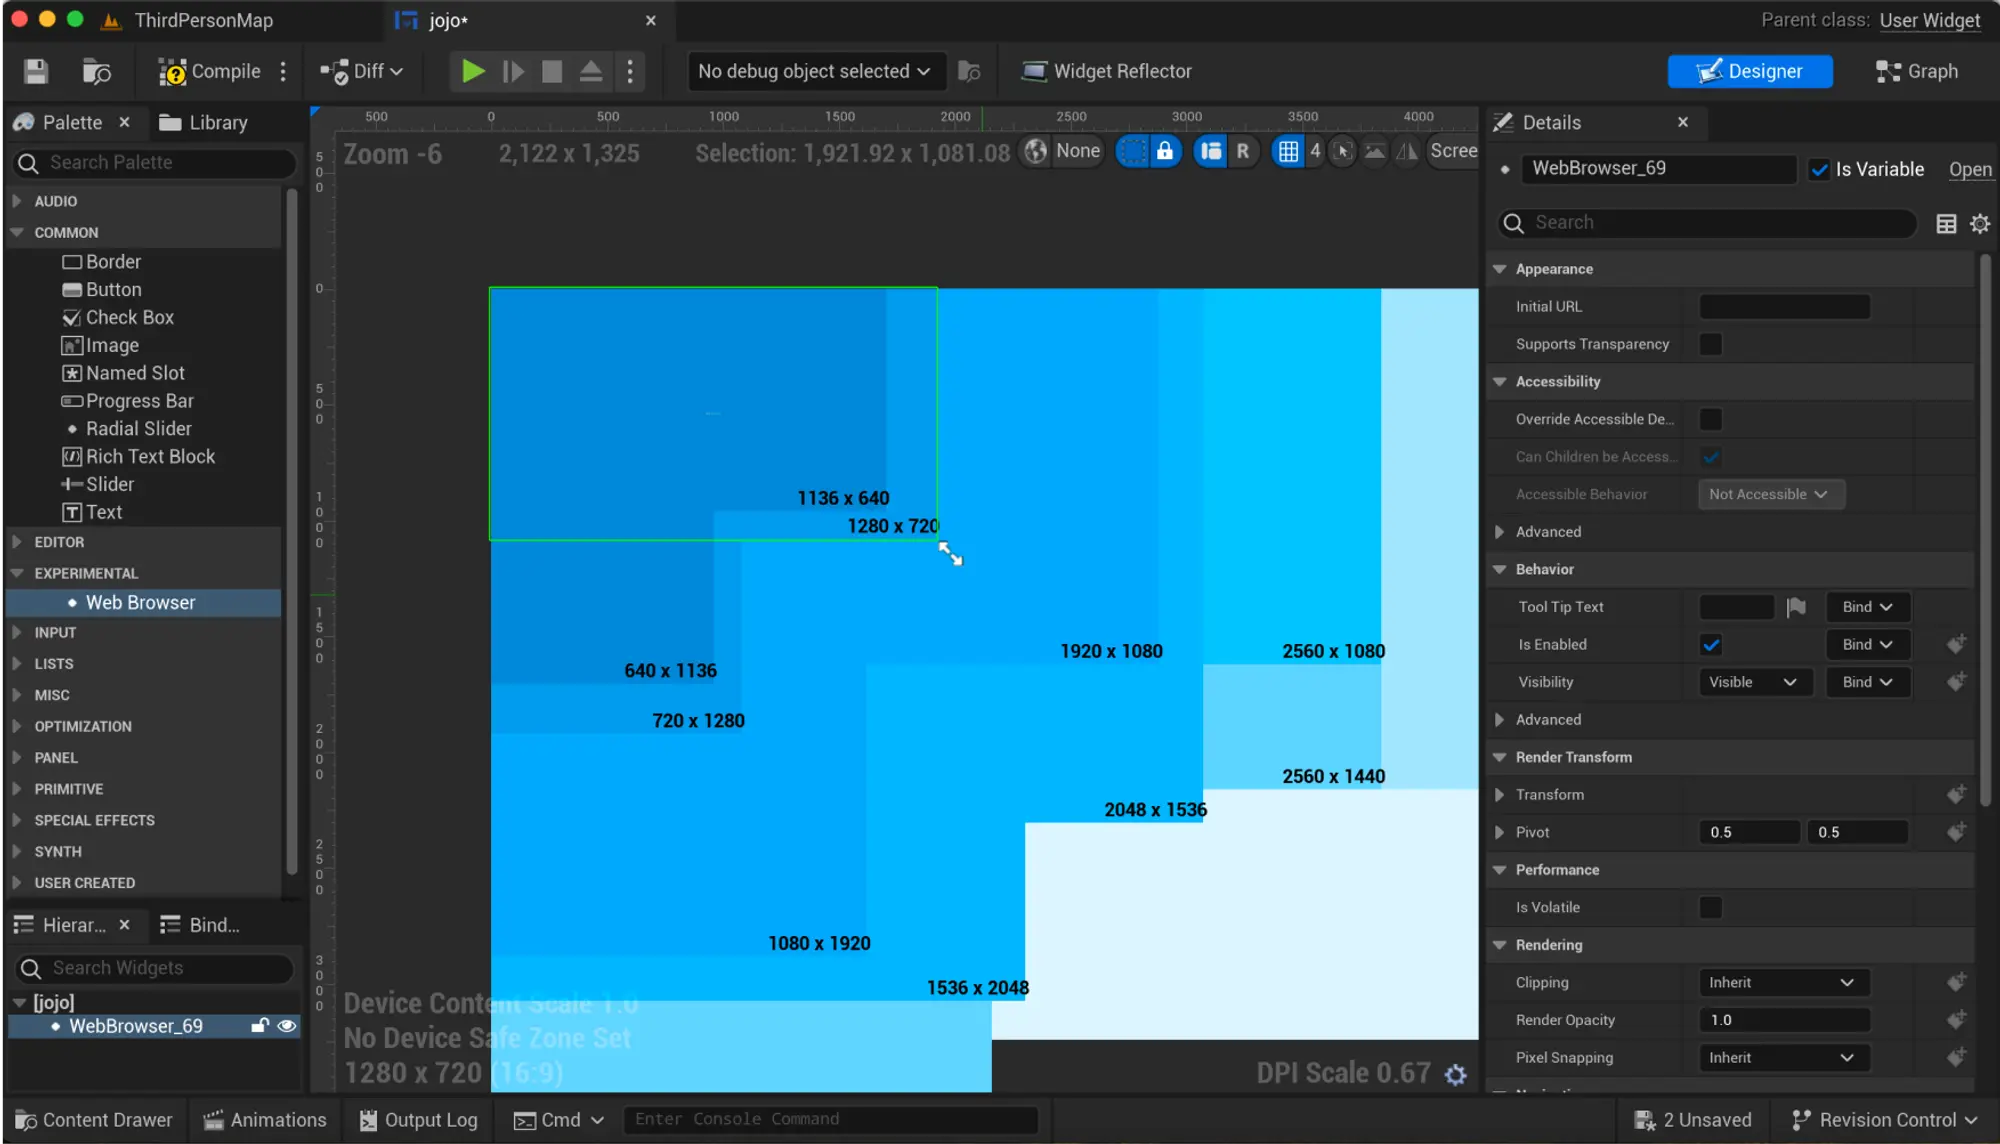This screenshot has height=1144, width=2000.
Task: Click the Render Opacity value field
Action: pyautogui.click(x=1784, y=1020)
